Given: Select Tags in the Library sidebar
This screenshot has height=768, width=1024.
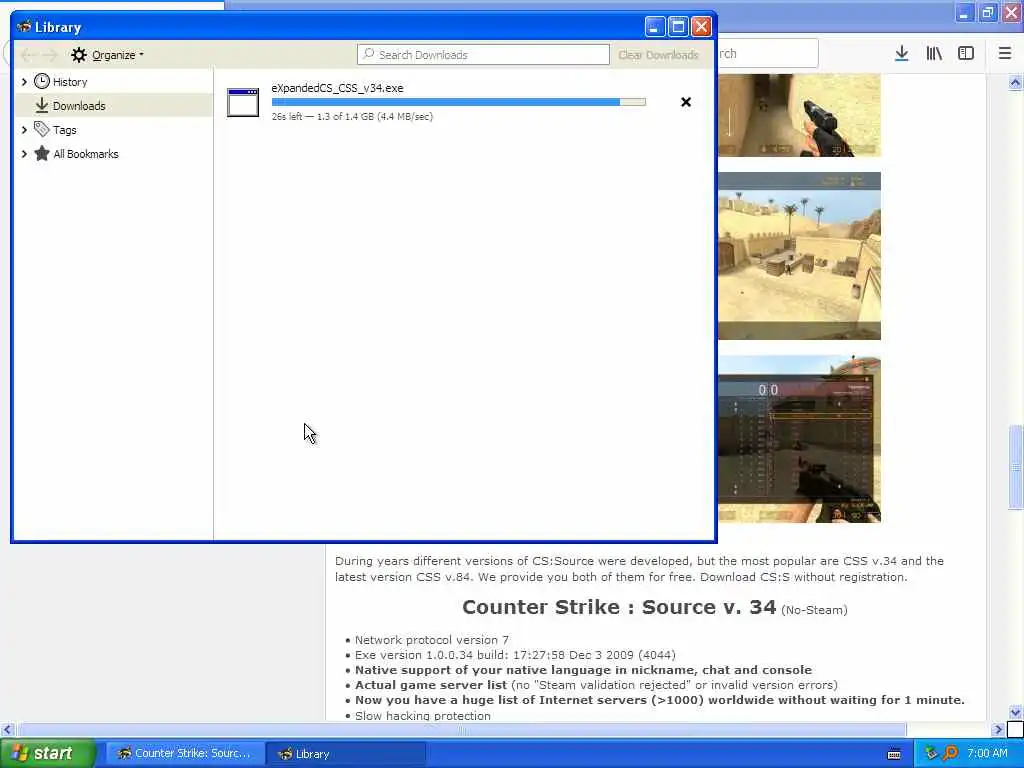Looking at the screenshot, I should click(x=65, y=130).
